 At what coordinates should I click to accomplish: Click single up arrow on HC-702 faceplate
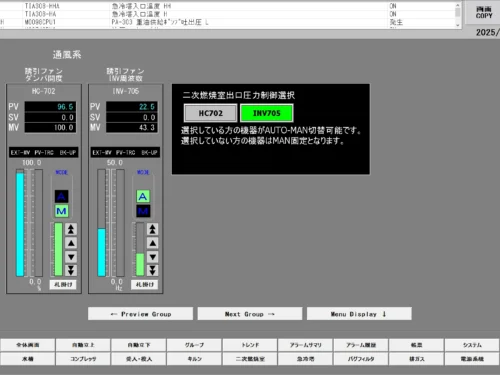pos(71,243)
